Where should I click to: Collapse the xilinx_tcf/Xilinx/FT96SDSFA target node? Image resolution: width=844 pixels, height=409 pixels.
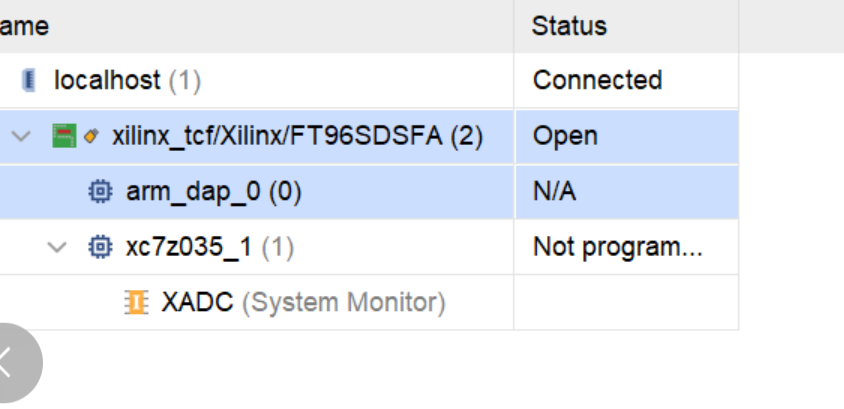22,136
